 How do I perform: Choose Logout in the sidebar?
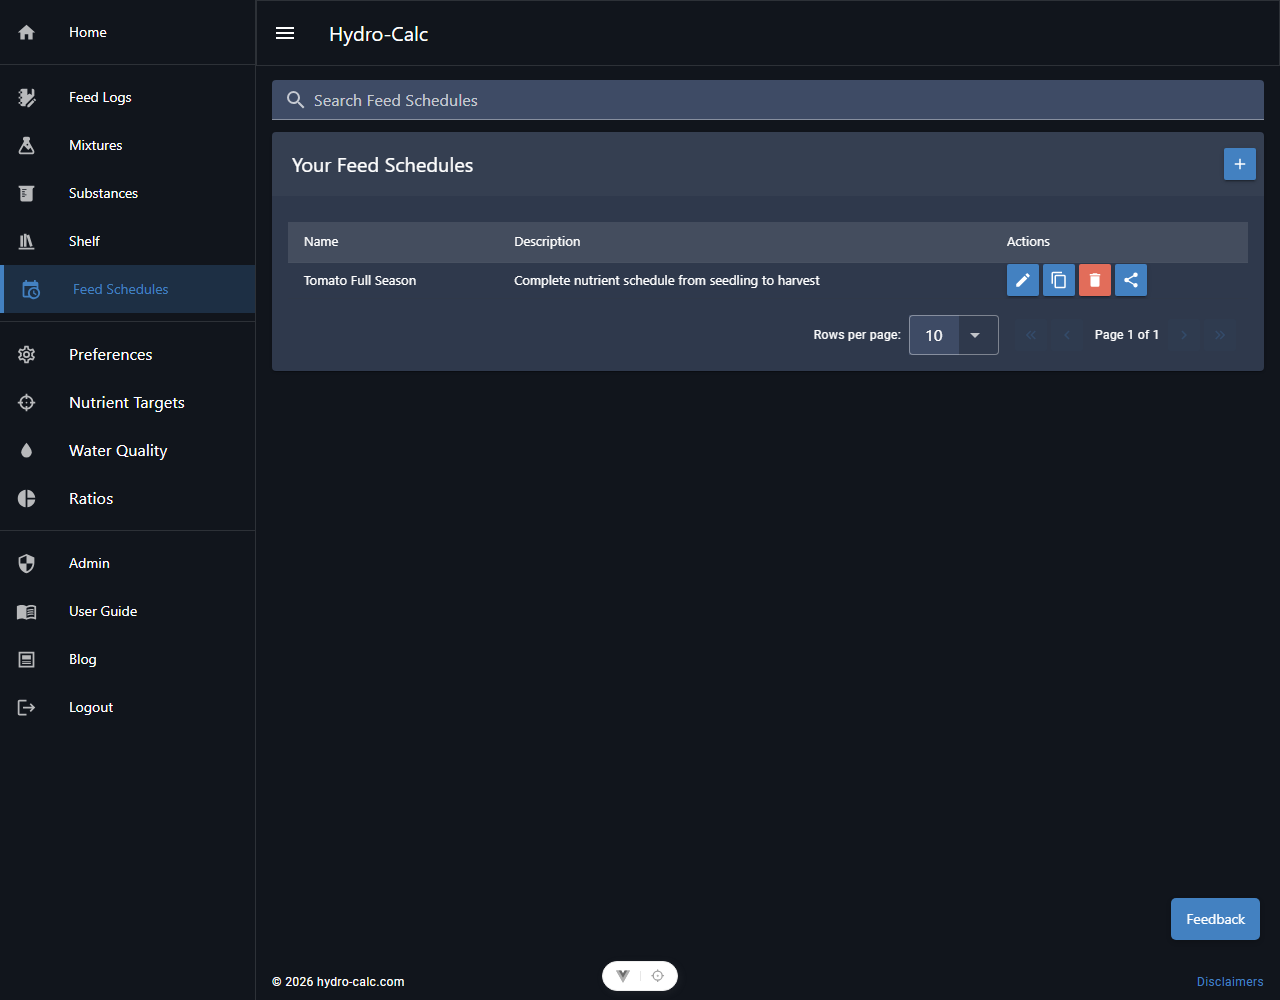click(x=128, y=707)
